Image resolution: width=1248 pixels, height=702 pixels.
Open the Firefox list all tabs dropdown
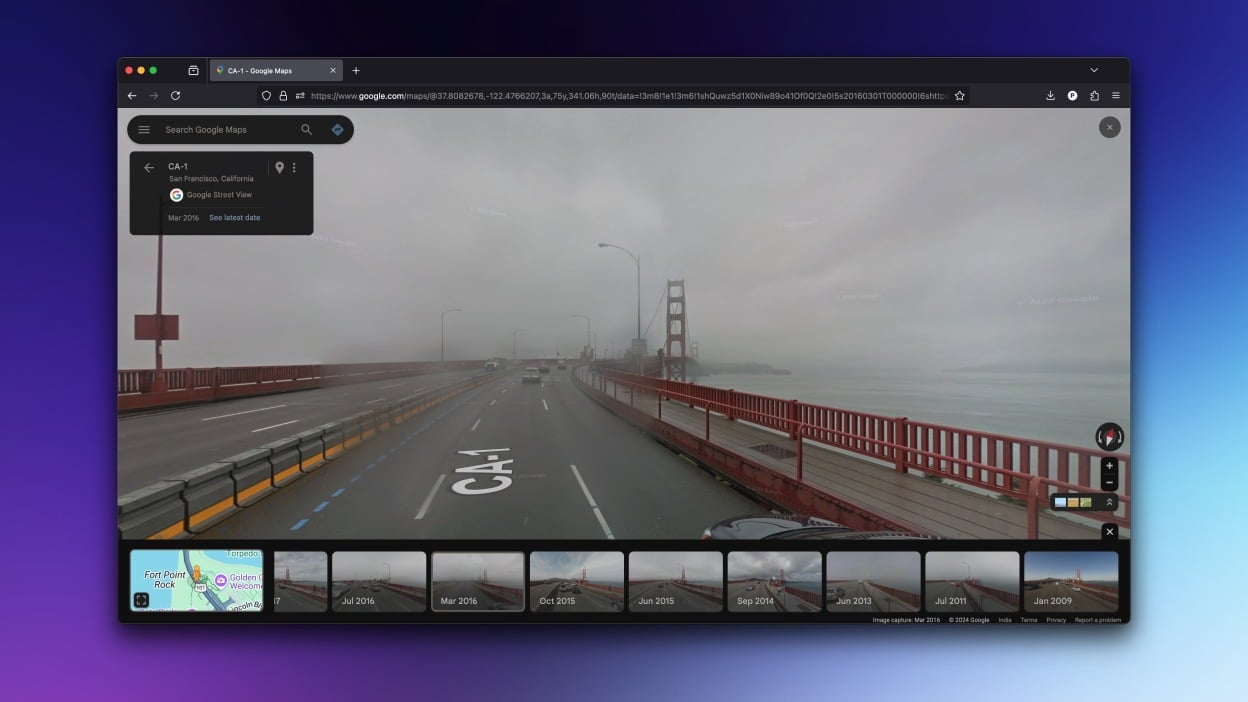pos(1094,71)
